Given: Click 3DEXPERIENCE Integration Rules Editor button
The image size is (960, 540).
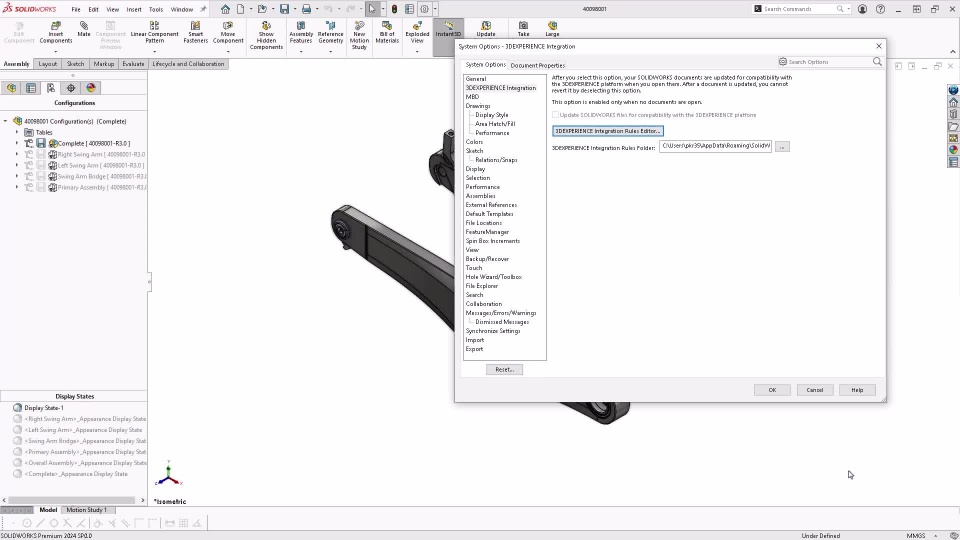Looking at the screenshot, I should click(x=607, y=131).
